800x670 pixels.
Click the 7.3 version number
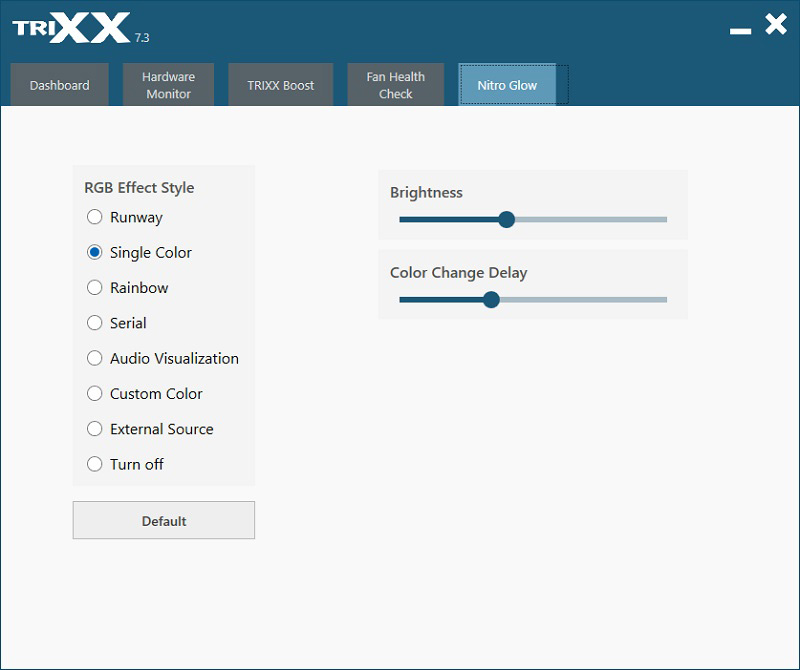[142, 38]
